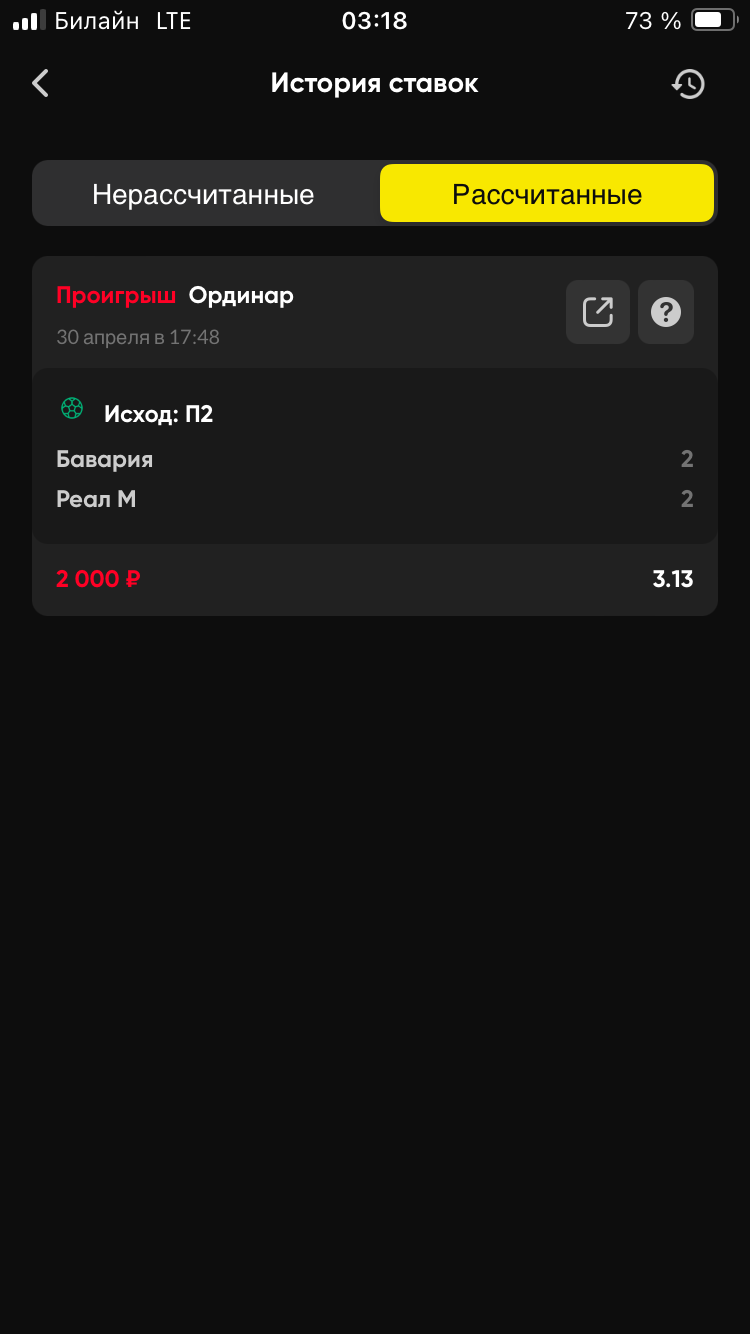Viewport: 750px width, 1334px height.
Task: Tap the green football sport icon
Action: pos(72,408)
